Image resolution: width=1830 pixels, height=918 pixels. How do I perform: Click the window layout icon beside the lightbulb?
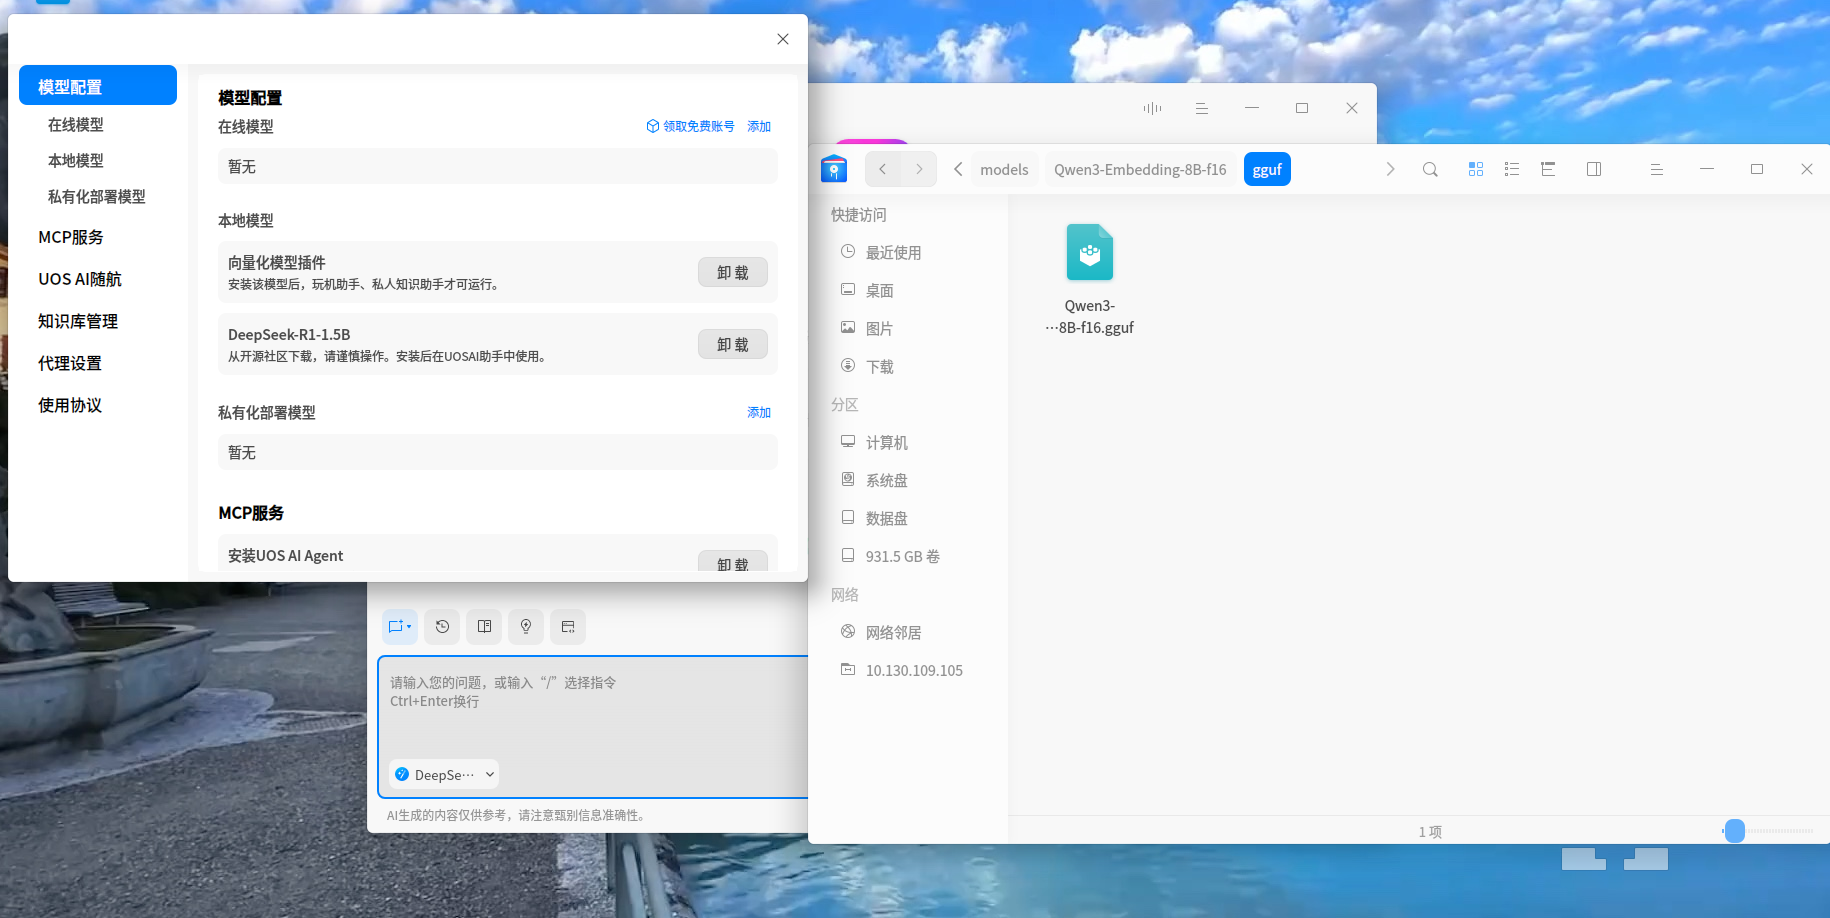568,626
